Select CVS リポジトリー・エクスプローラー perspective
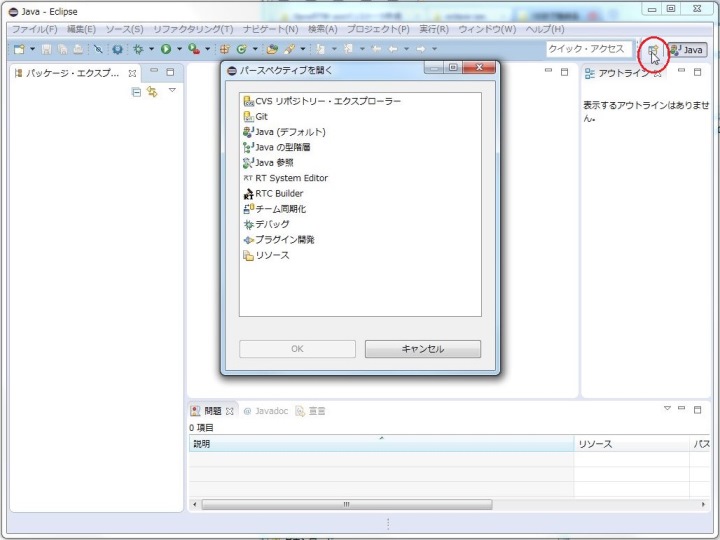Screen dimensions: 720x540 [322, 101]
